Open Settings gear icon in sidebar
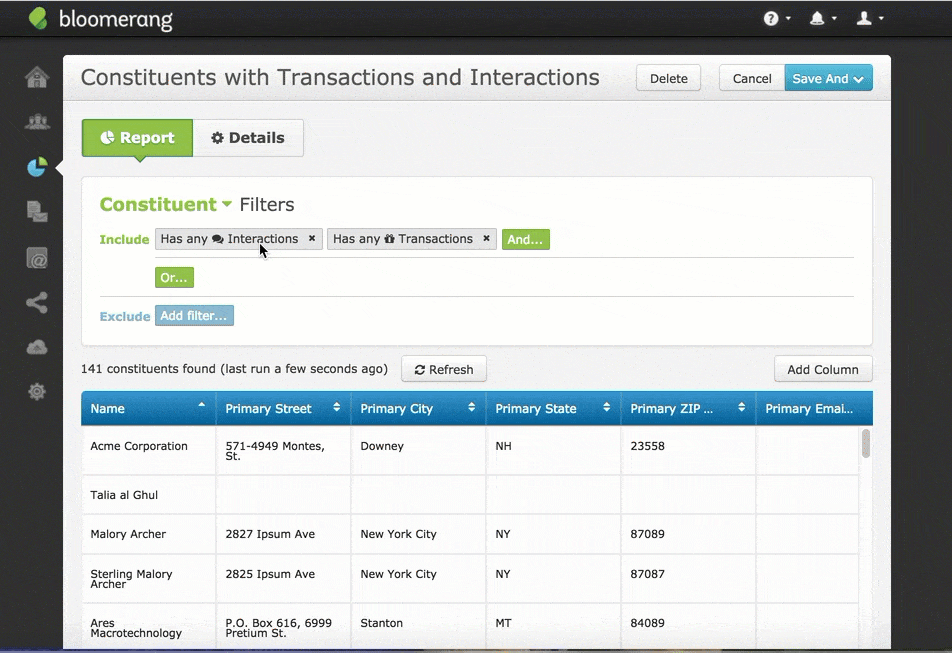Screen dimensions: 952x653 (x=37, y=392)
